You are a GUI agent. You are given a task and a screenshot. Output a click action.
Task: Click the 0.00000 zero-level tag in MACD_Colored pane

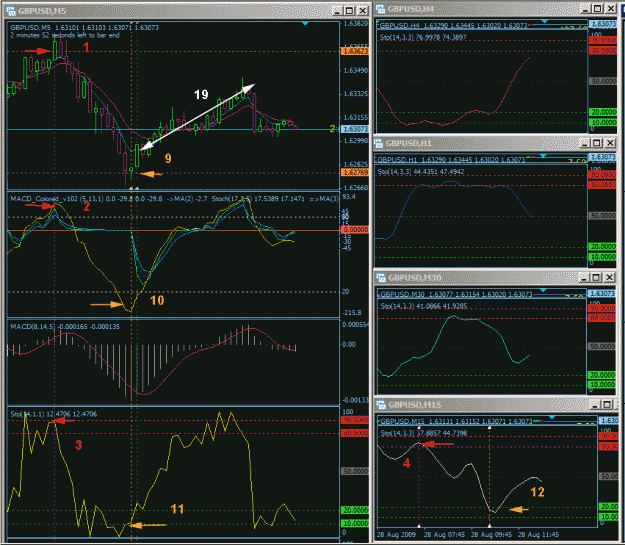355,230
